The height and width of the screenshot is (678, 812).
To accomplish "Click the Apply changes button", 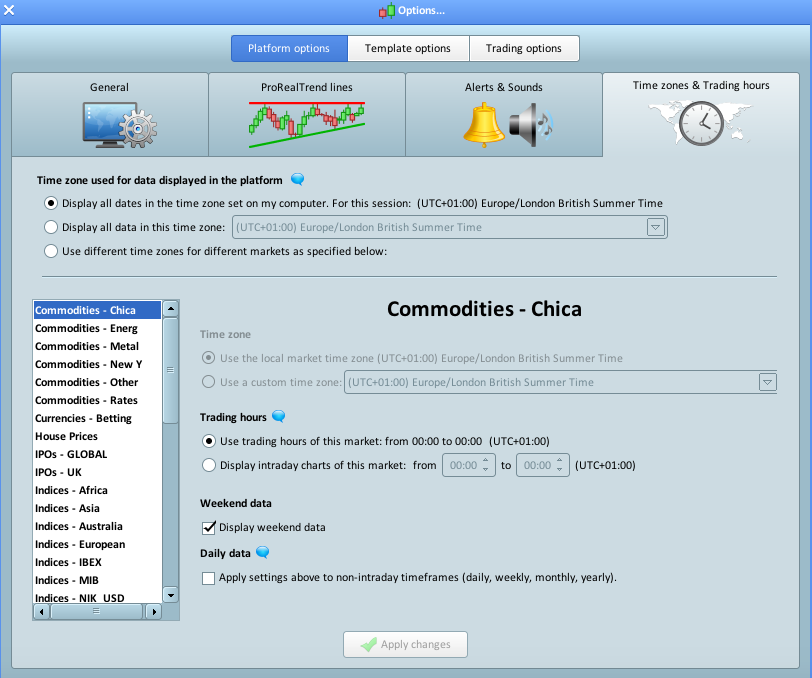I will (x=405, y=644).
